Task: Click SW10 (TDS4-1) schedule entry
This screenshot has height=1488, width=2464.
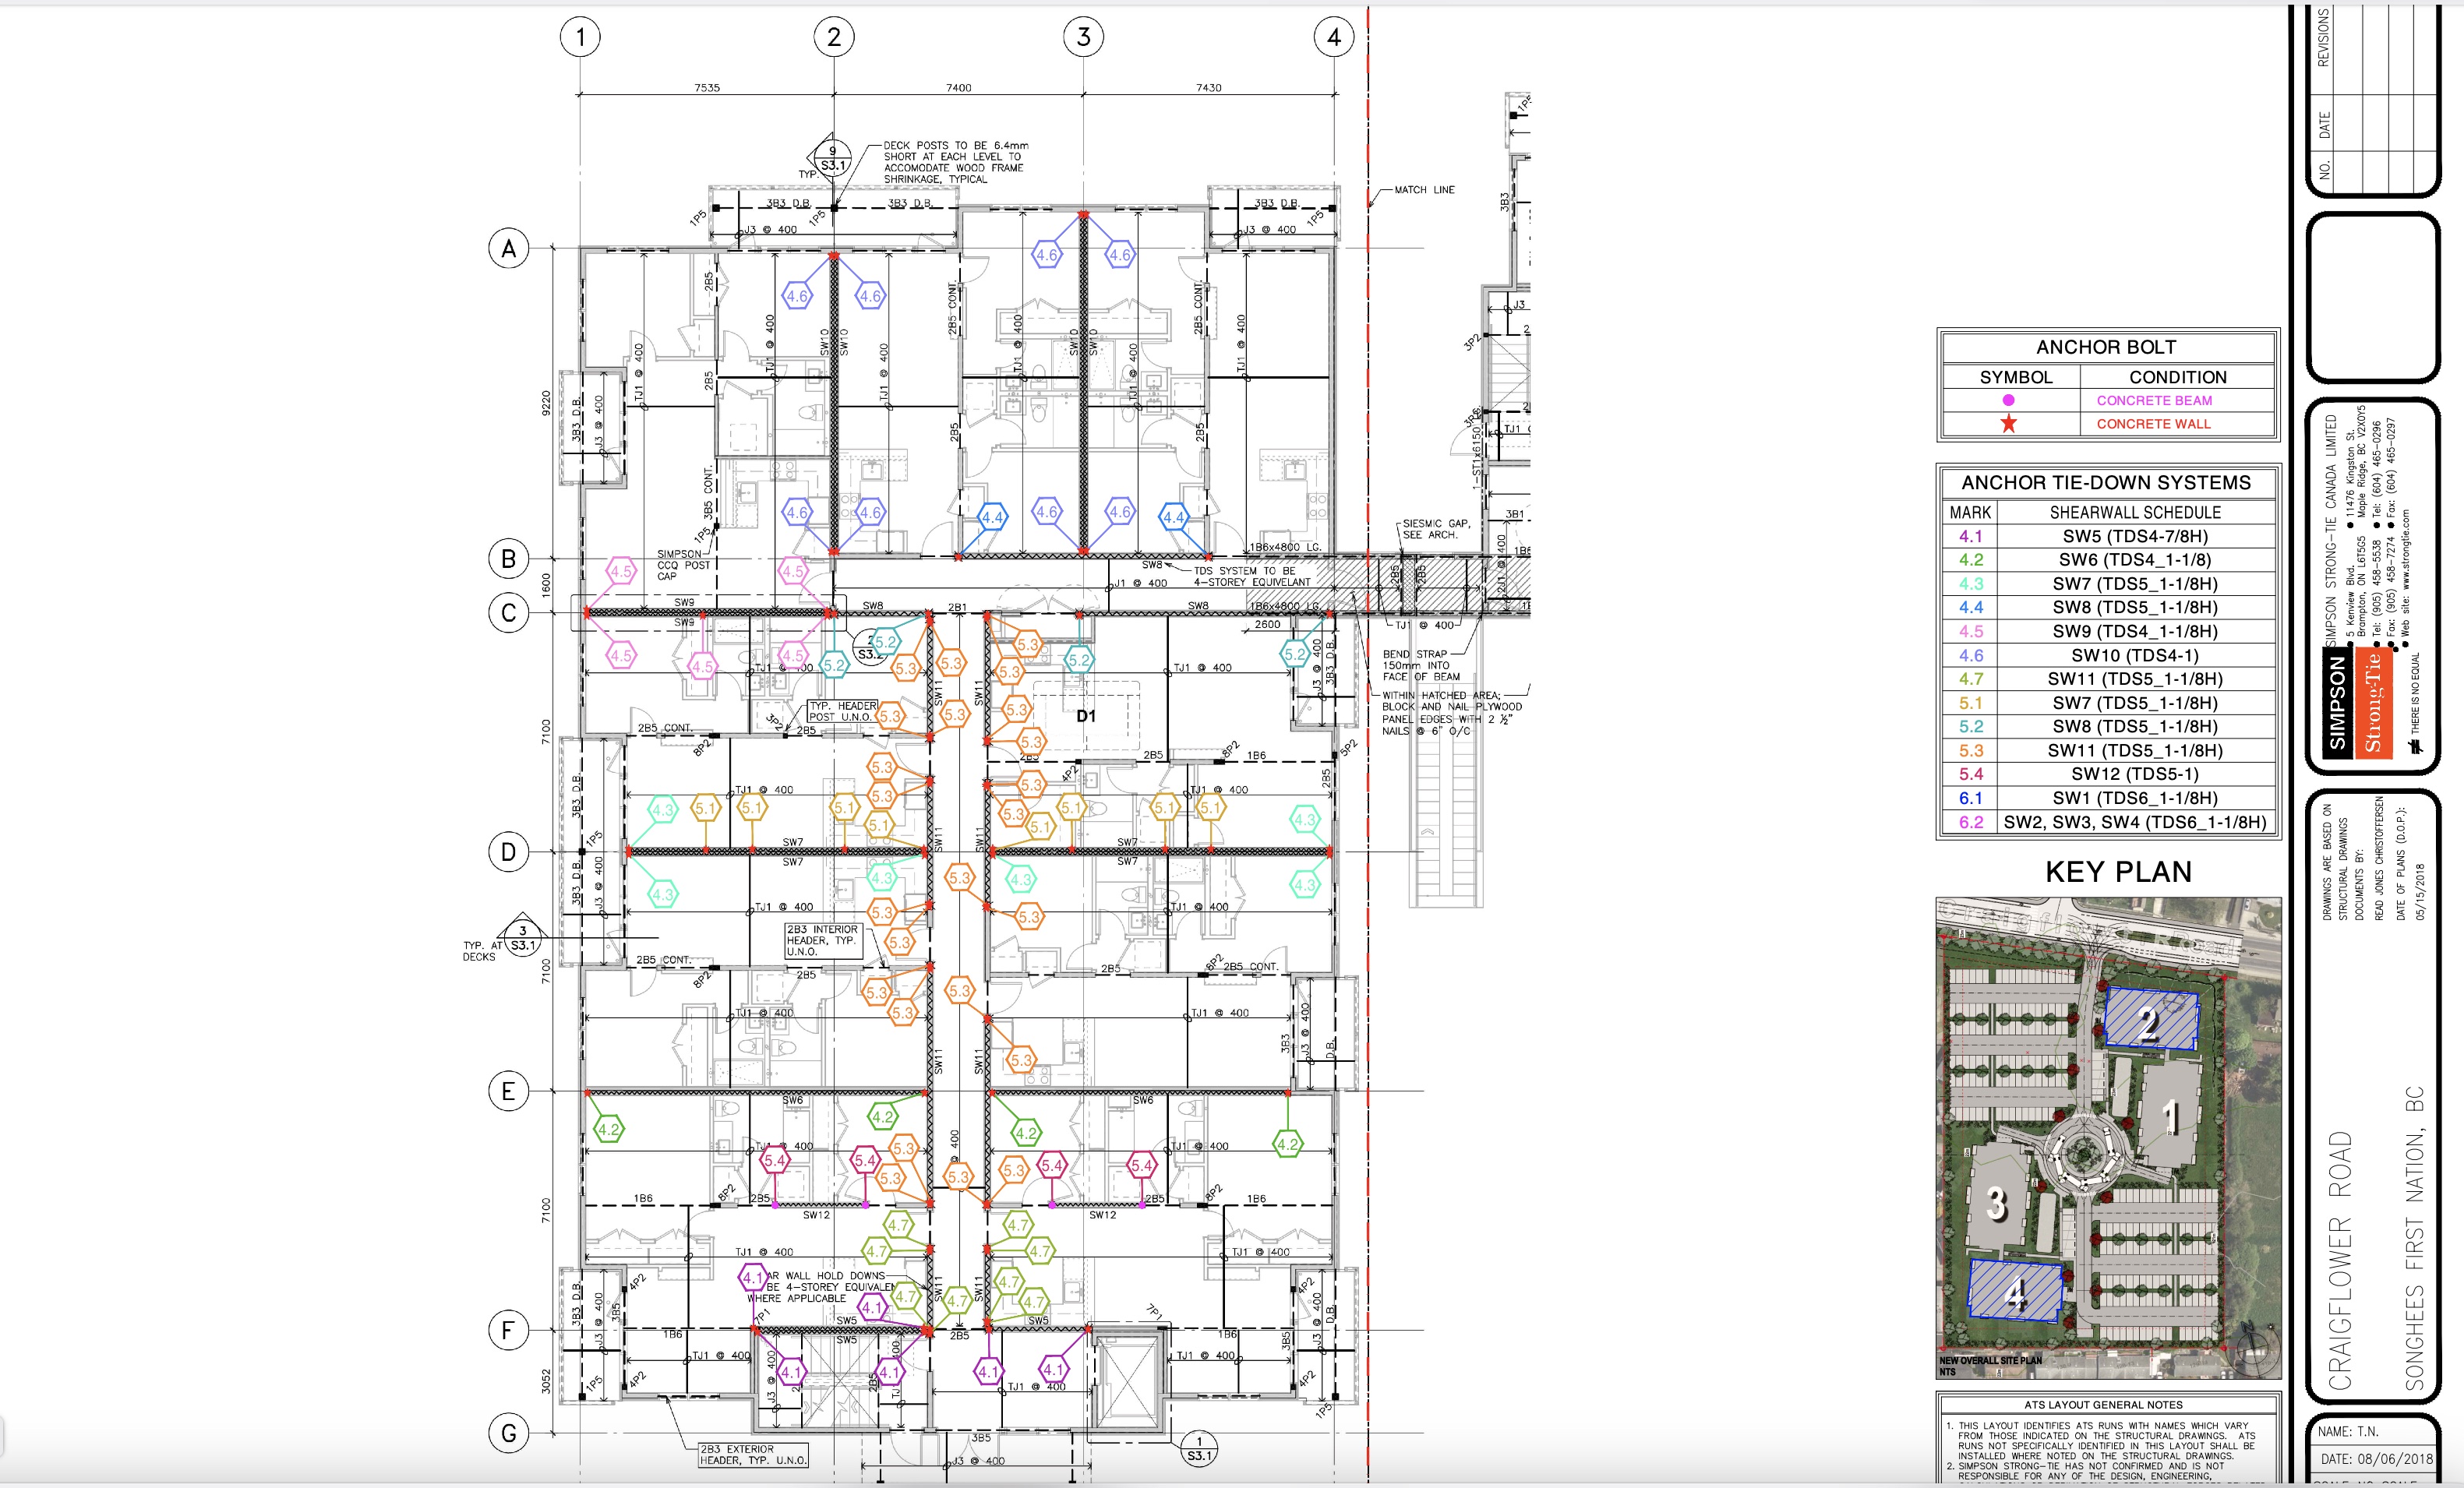Action: click(x=2134, y=655)
